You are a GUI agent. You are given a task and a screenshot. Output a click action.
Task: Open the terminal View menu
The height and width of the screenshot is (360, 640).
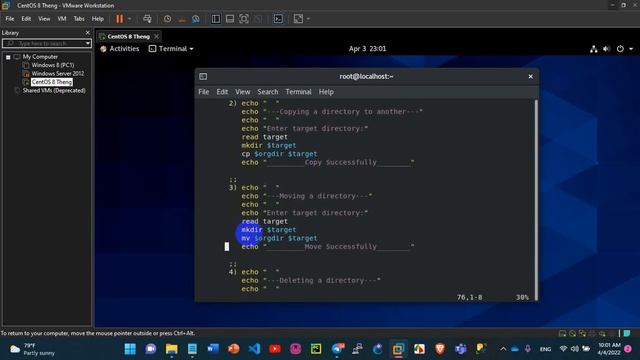[242, 92]
